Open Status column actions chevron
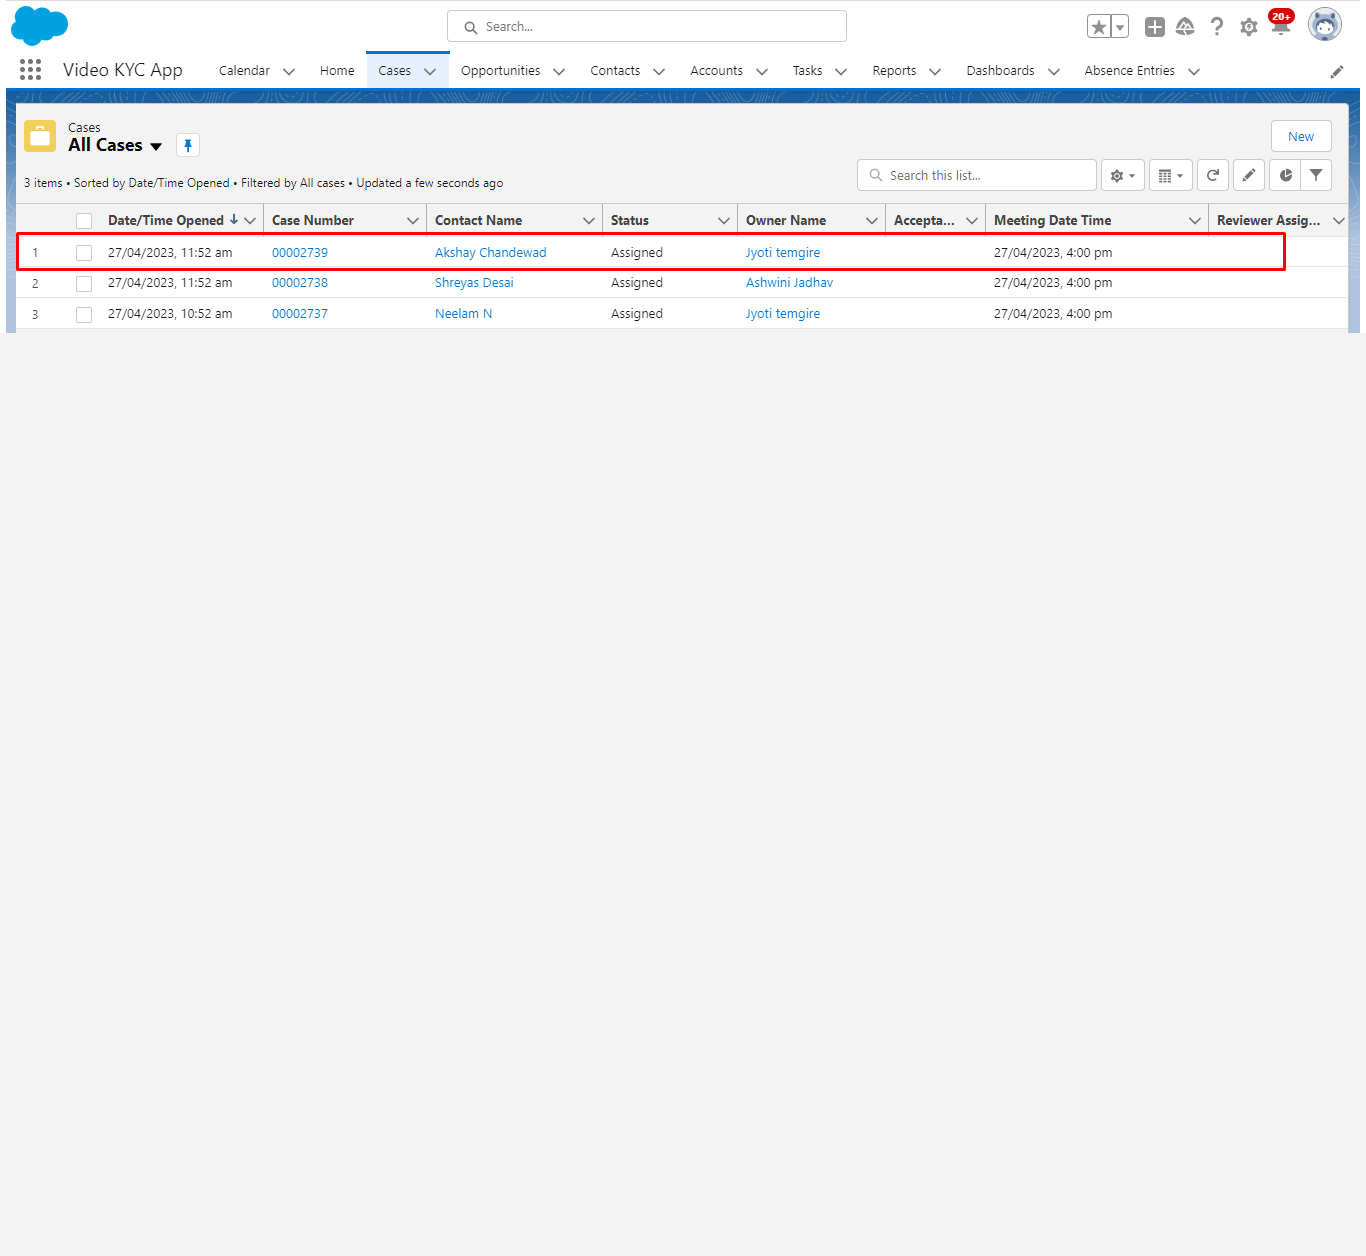1366x1256 pixels. click(724, 220)
